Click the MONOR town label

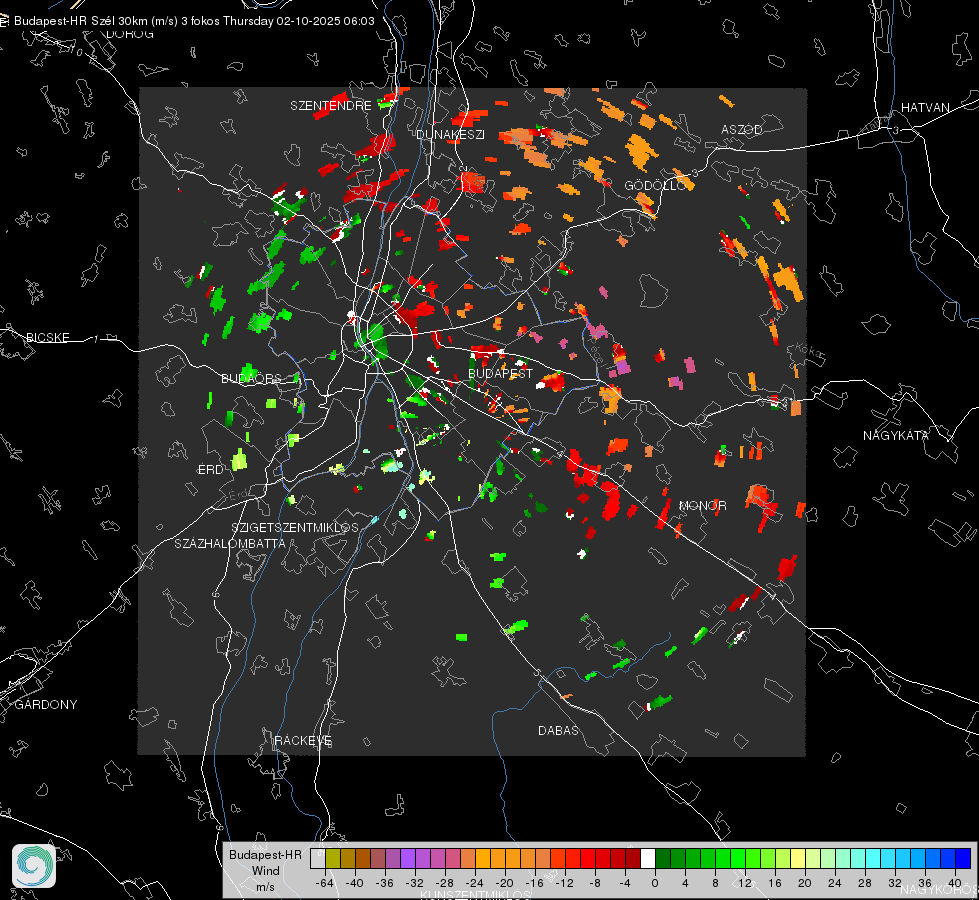(x=703, y=506)
